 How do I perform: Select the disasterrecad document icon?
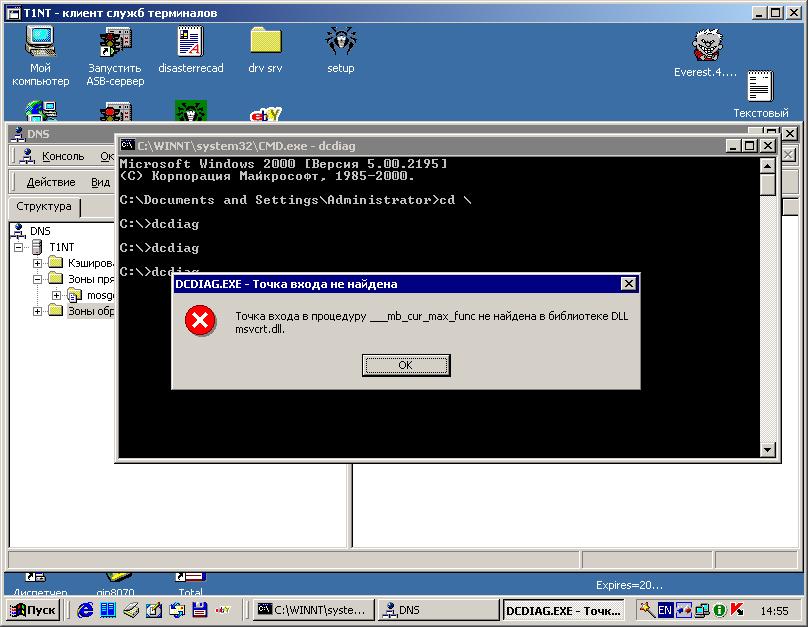click(x=191, y=50)
